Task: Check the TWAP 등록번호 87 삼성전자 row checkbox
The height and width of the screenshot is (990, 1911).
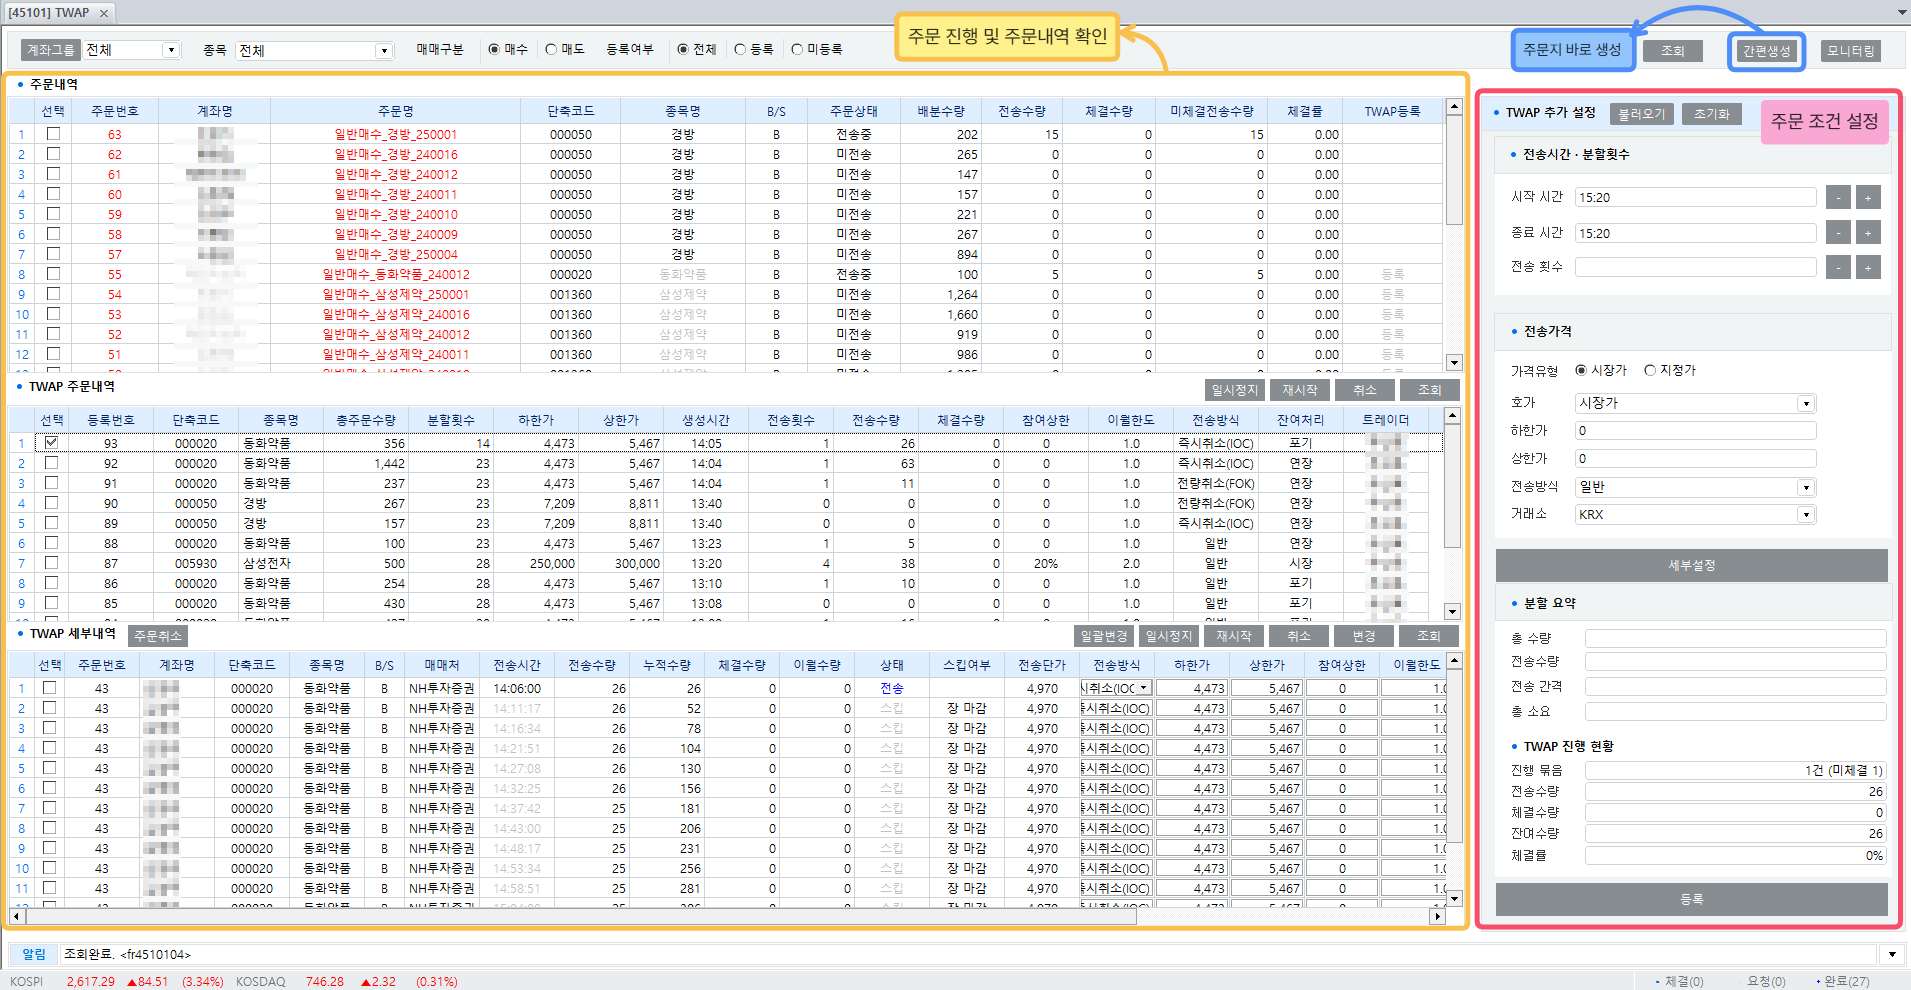Action: 51,563
